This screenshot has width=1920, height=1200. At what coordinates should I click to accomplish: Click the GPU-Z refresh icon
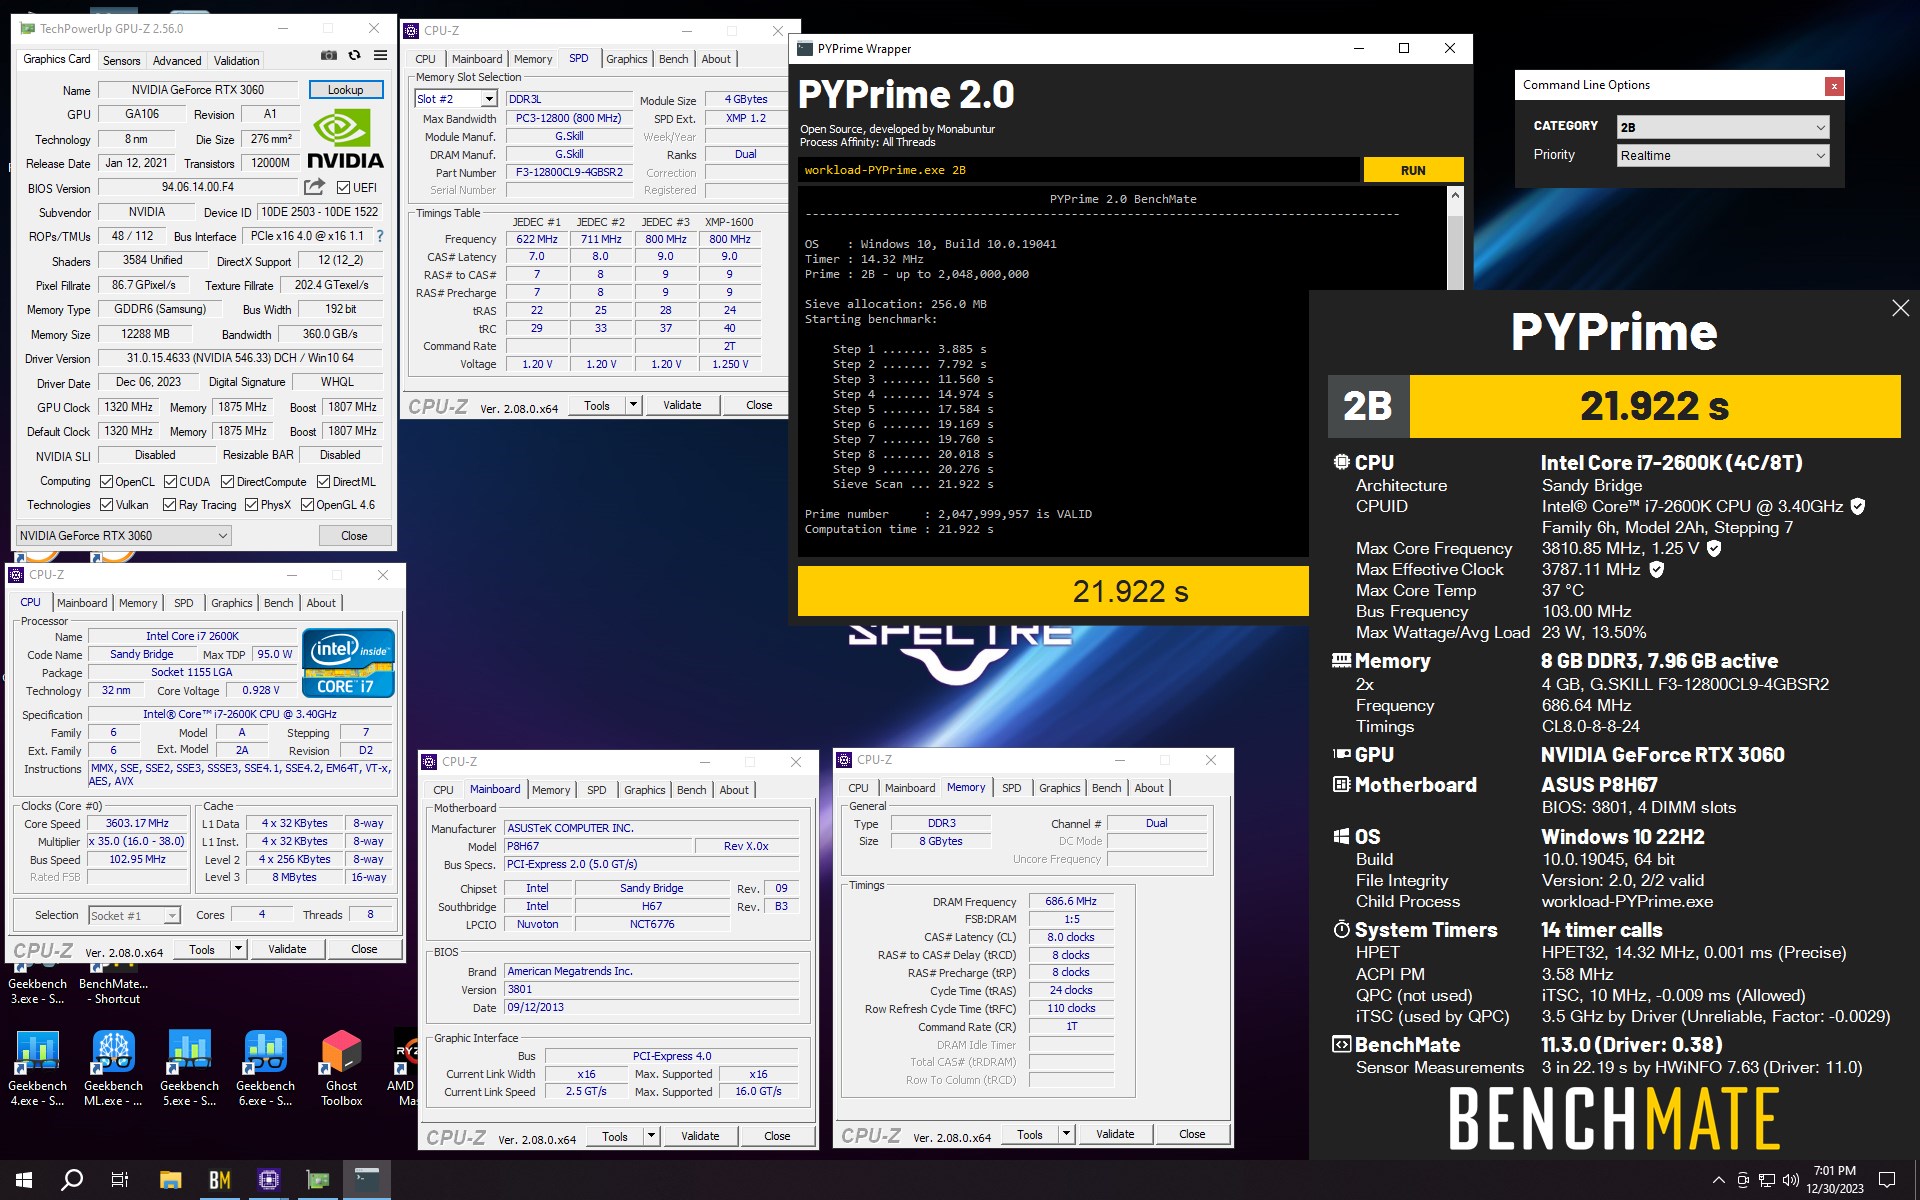coord(354,56)
